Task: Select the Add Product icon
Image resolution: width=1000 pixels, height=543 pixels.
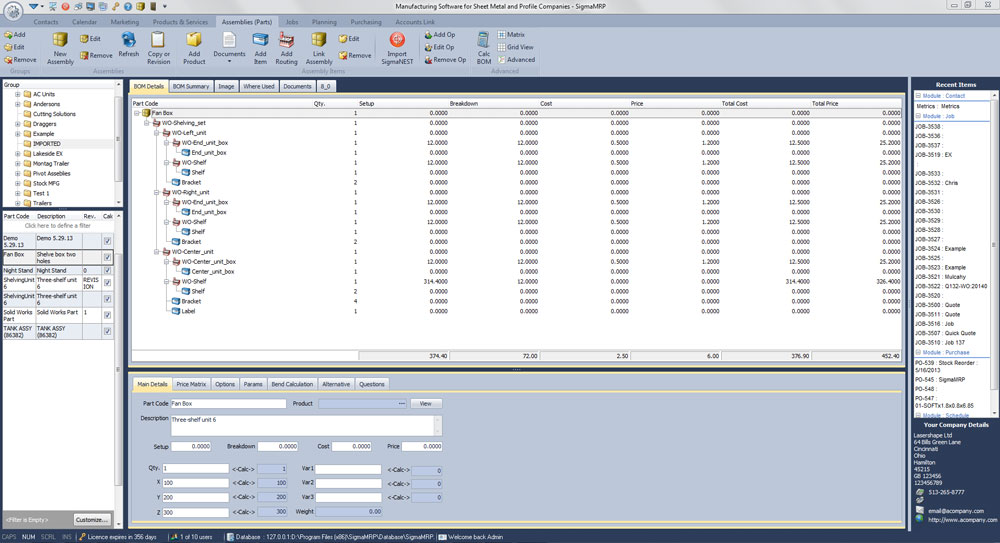Action: 194,40
